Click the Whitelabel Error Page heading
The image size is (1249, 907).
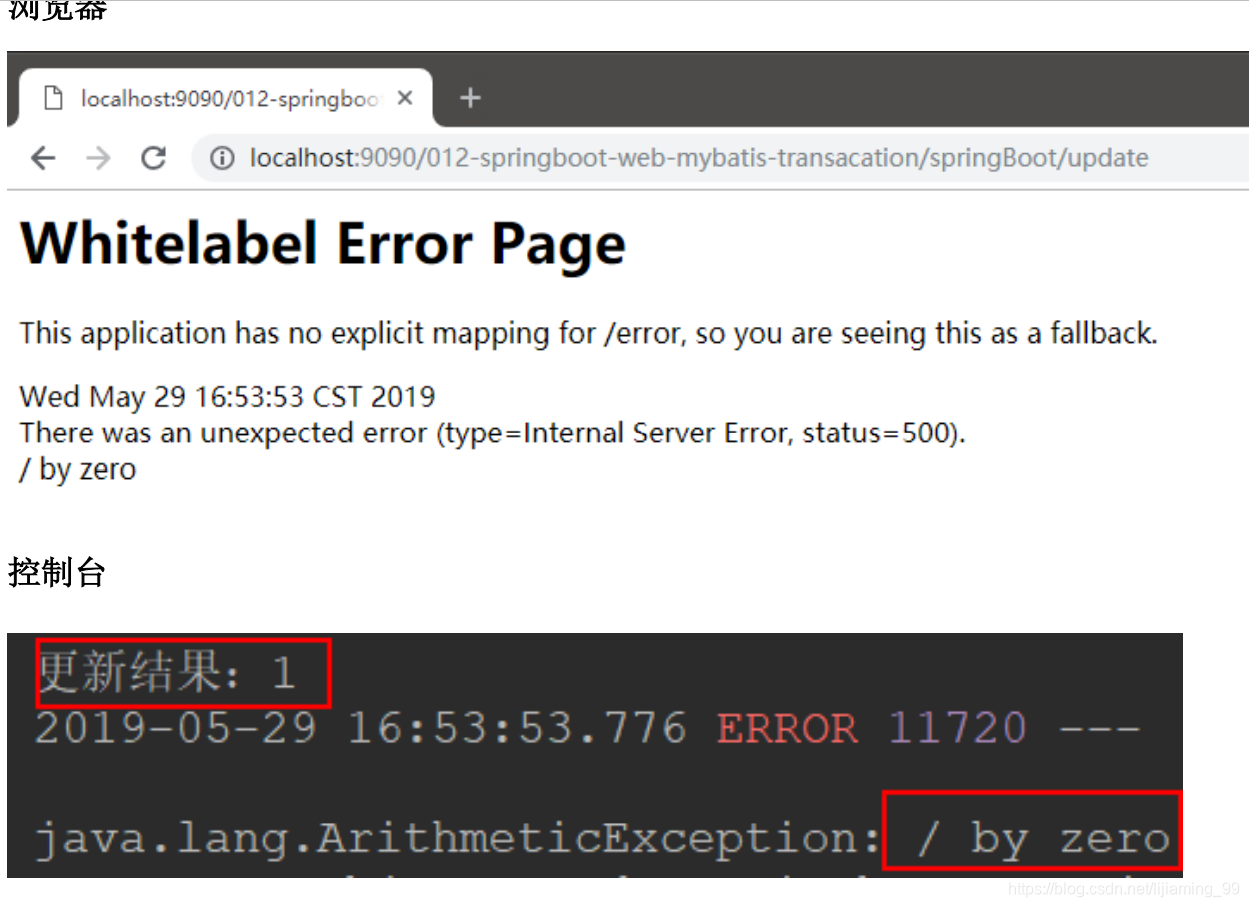[323, 243]
